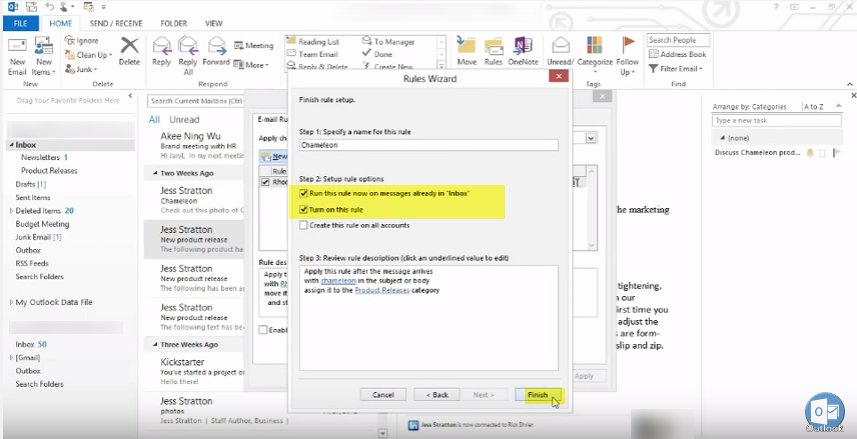Click the Type a new task field
The height and width of the screenshot is (439, 857).
pos(777,120)
